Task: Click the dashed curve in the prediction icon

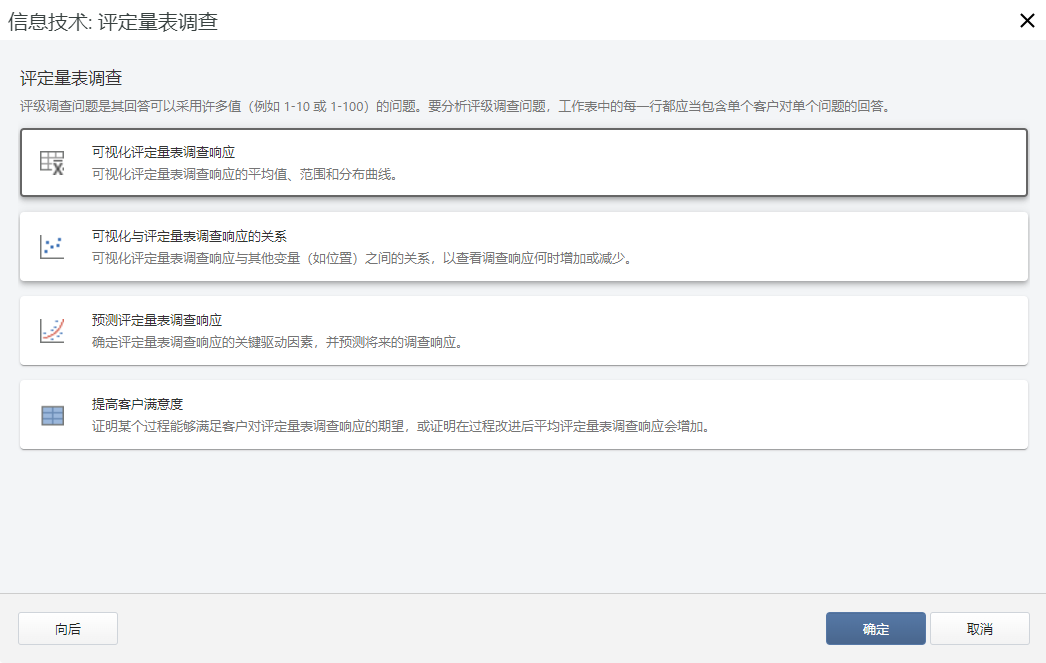Action: point(54,330)
